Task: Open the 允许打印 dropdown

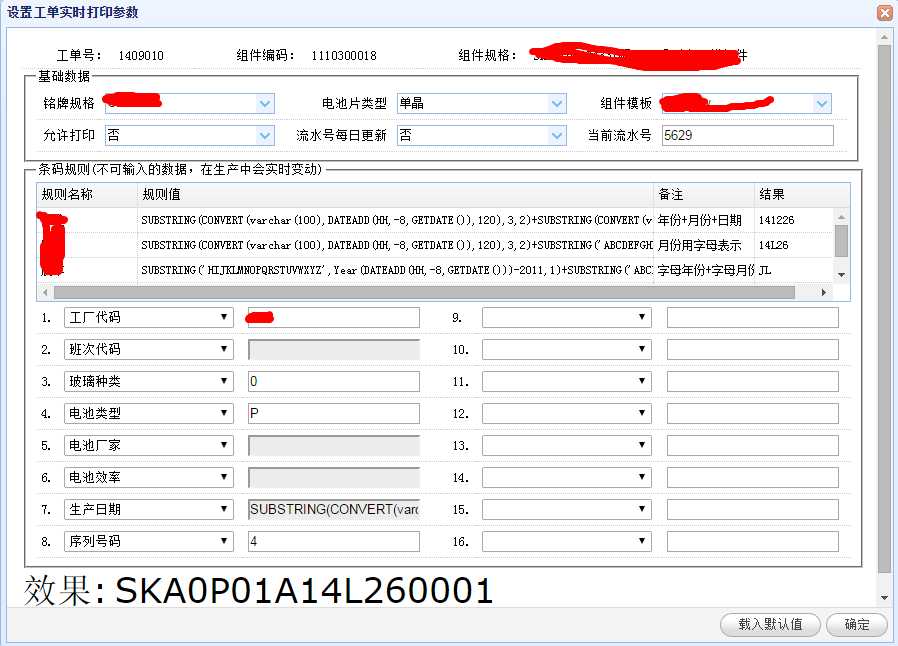Action: click(x=265, y=136)
